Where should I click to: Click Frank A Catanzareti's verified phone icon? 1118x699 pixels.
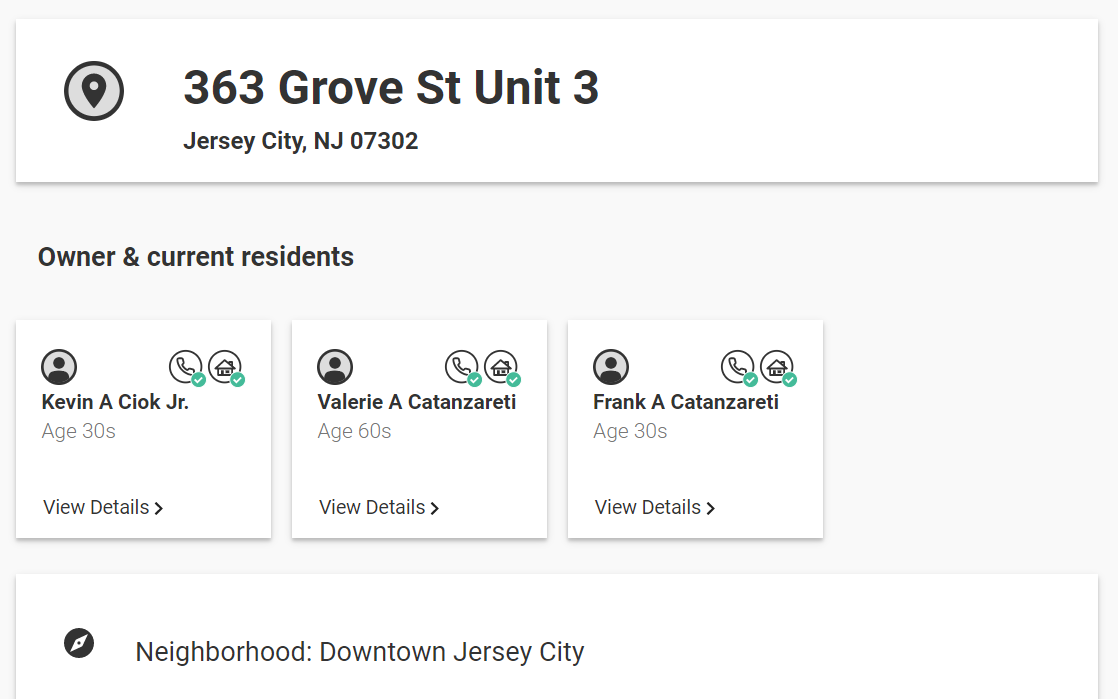pos(739,368)
